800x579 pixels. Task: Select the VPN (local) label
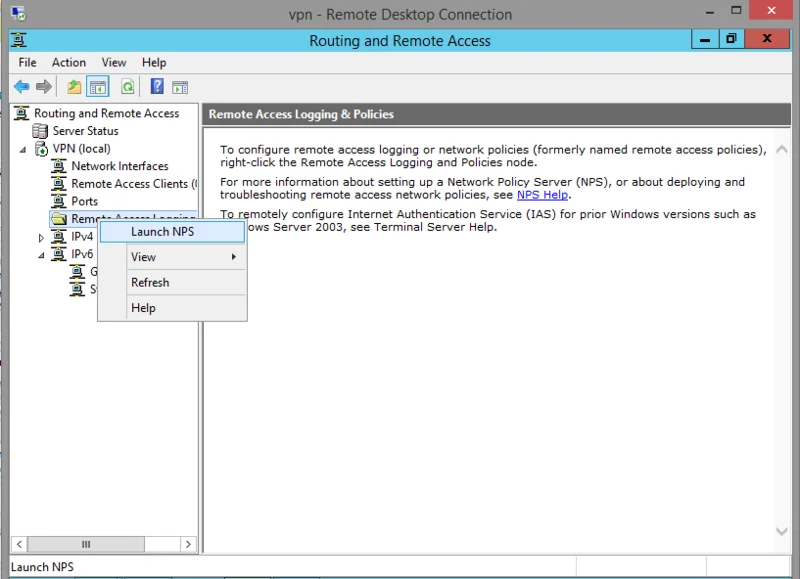(x=82, y=148)
